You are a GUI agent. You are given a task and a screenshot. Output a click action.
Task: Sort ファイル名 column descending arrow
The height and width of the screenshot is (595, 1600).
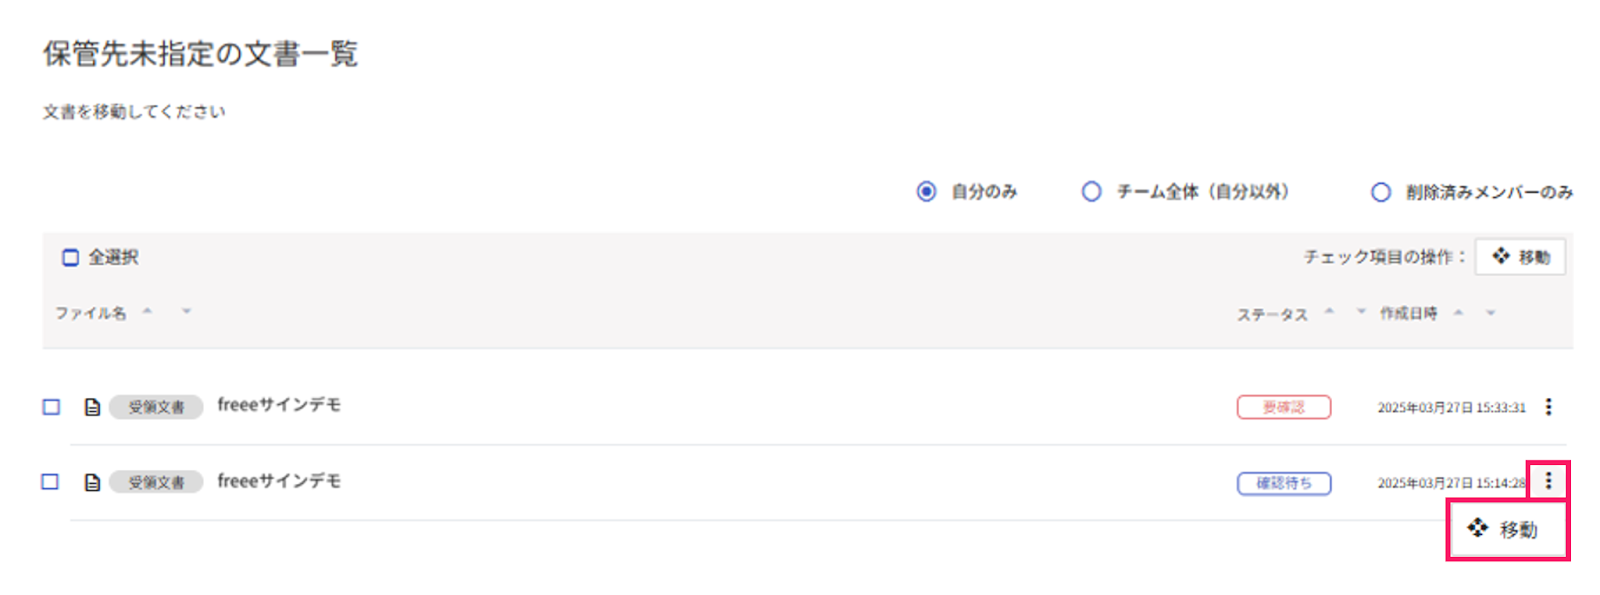tap(186, 312)
